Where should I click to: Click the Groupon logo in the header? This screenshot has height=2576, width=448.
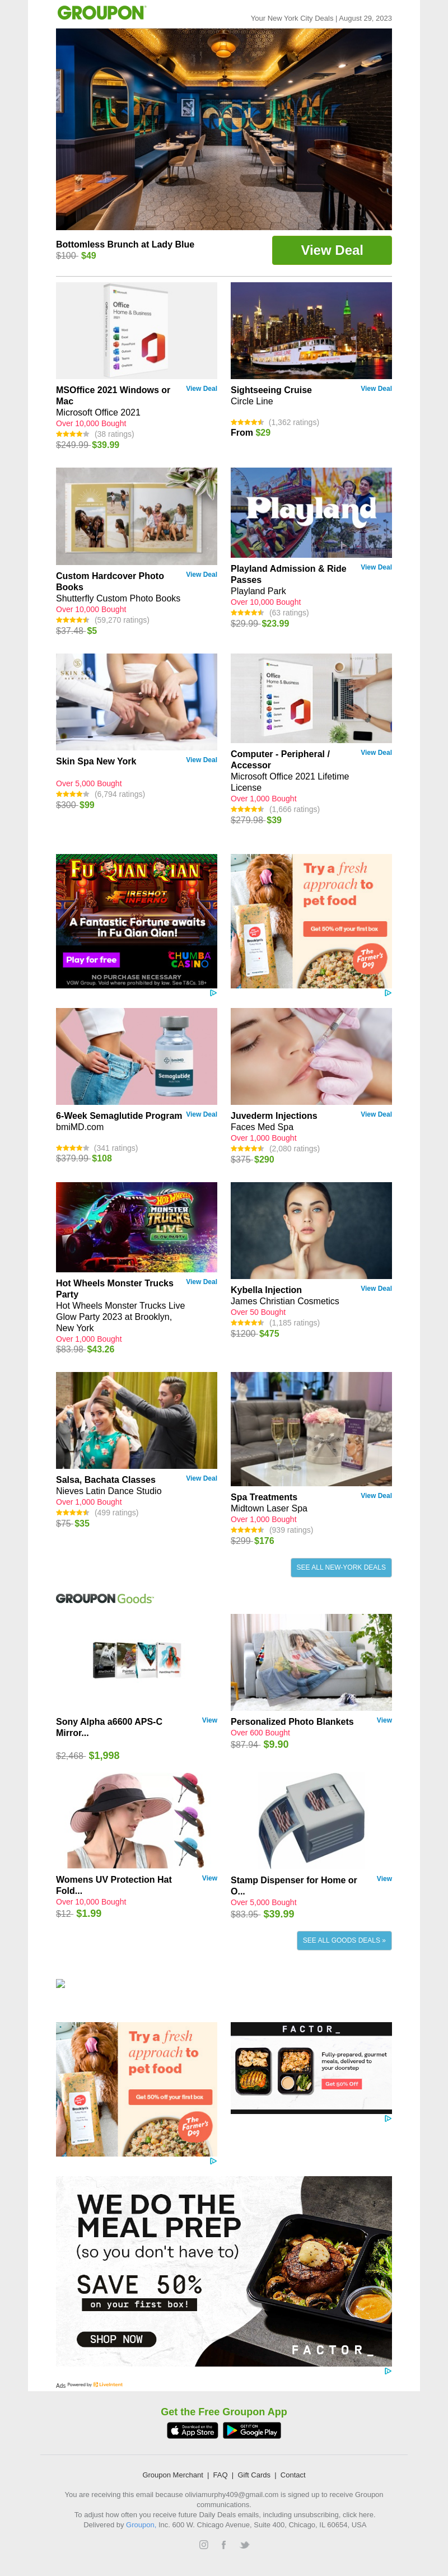[101, 13]
